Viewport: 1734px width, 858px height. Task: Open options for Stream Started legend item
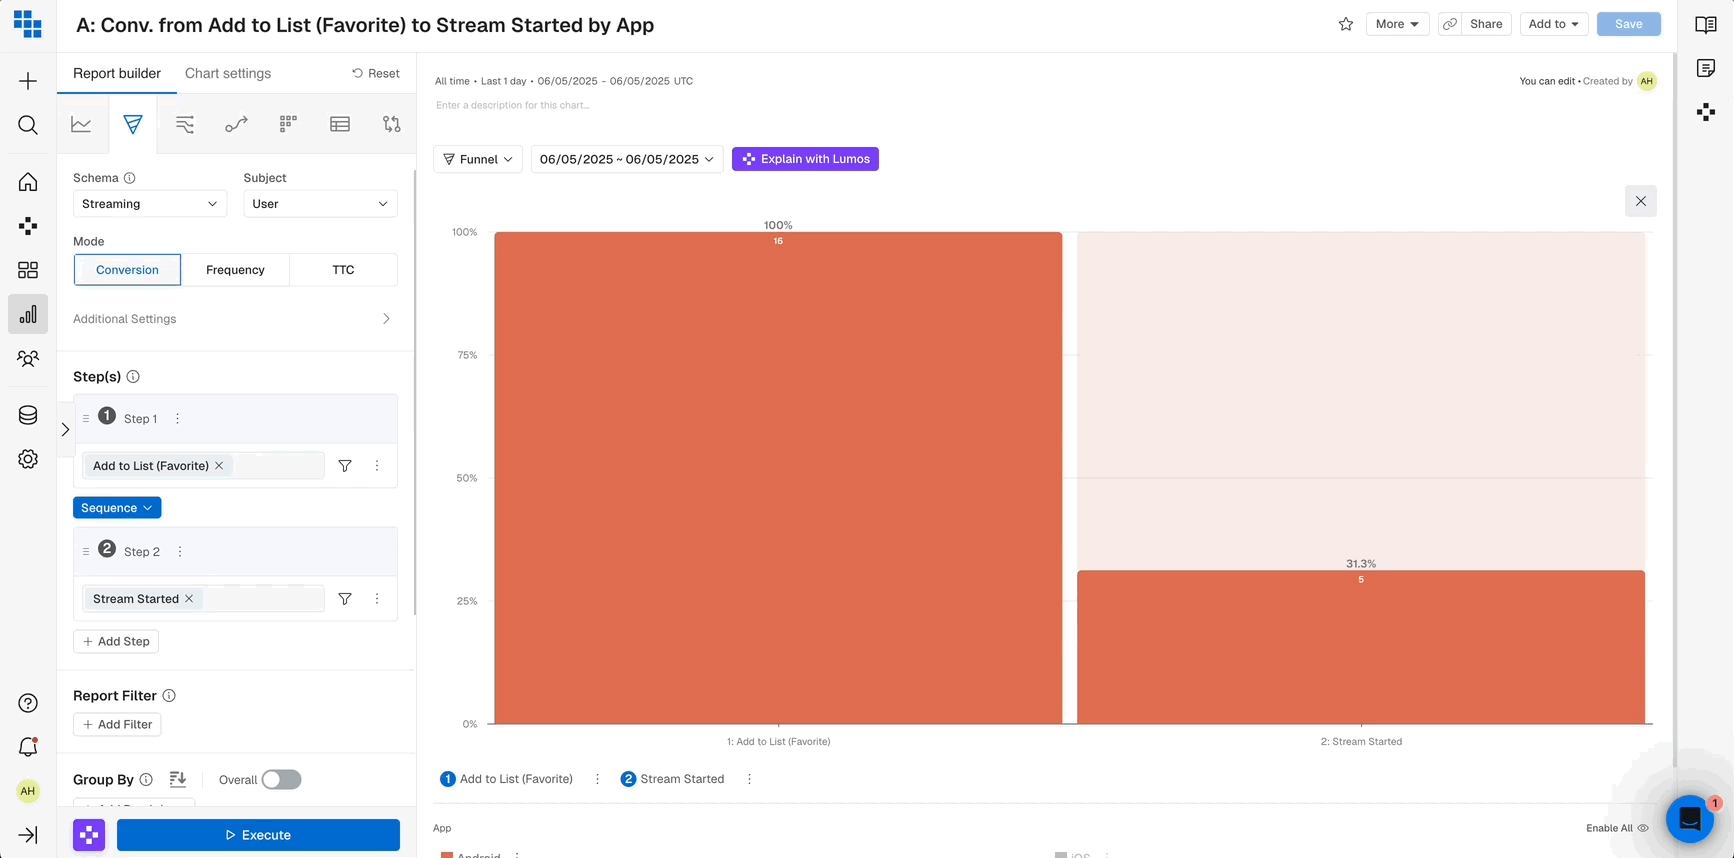click(x=749, y=779)
